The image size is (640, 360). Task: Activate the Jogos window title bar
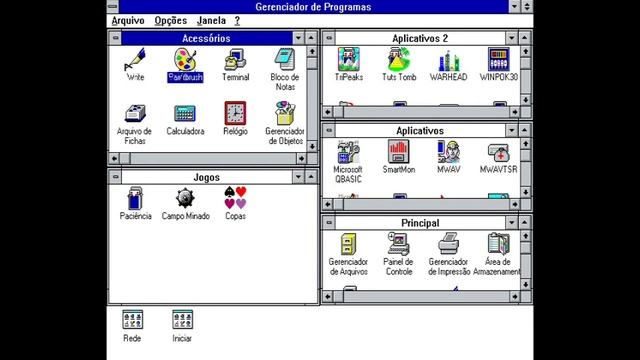tap(207, 177)
